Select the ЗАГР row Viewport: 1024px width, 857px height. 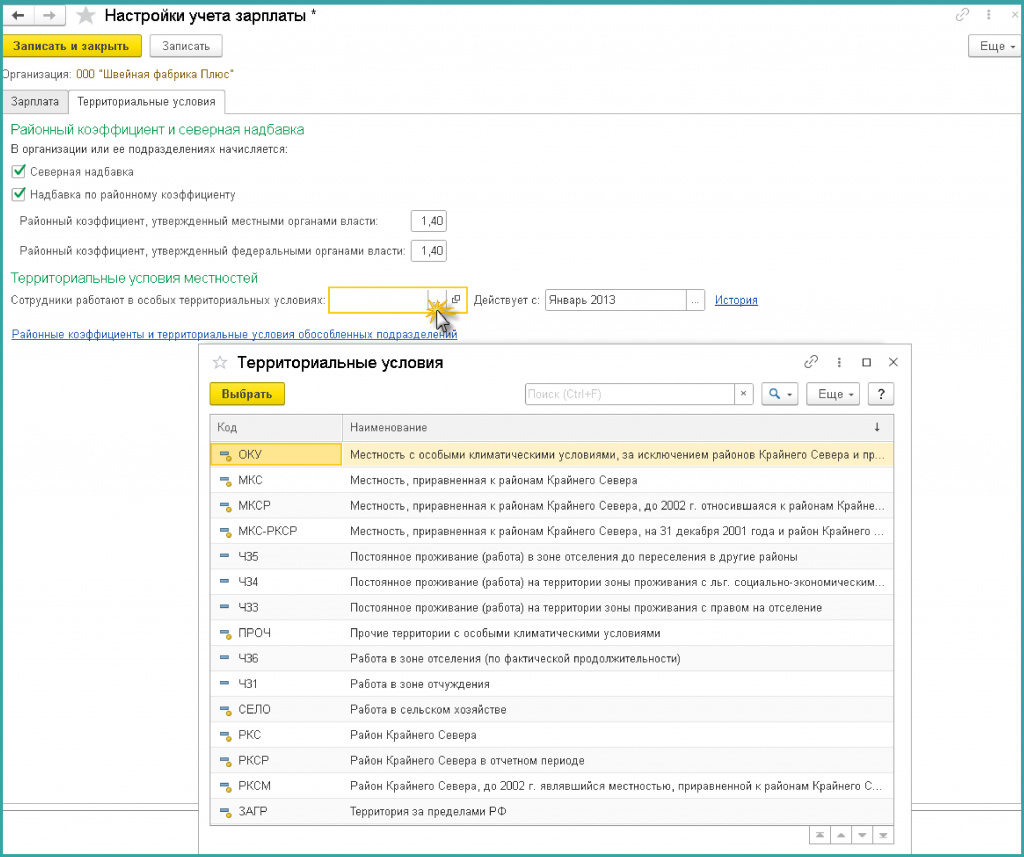pos(552,811)
